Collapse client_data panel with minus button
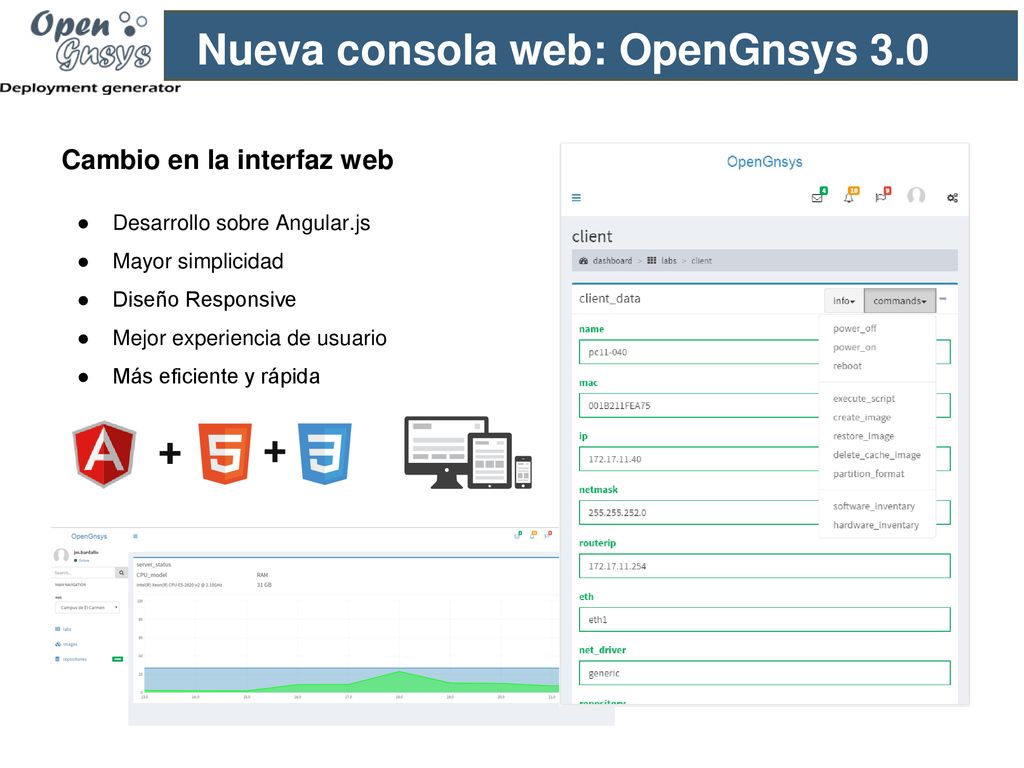The height and width of the screenshot is (768, 1024). 943,299
